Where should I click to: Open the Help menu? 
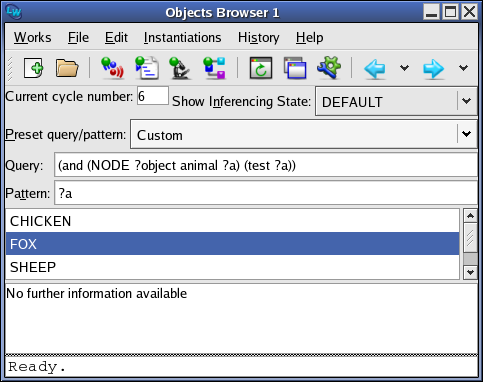coord(309,37)
